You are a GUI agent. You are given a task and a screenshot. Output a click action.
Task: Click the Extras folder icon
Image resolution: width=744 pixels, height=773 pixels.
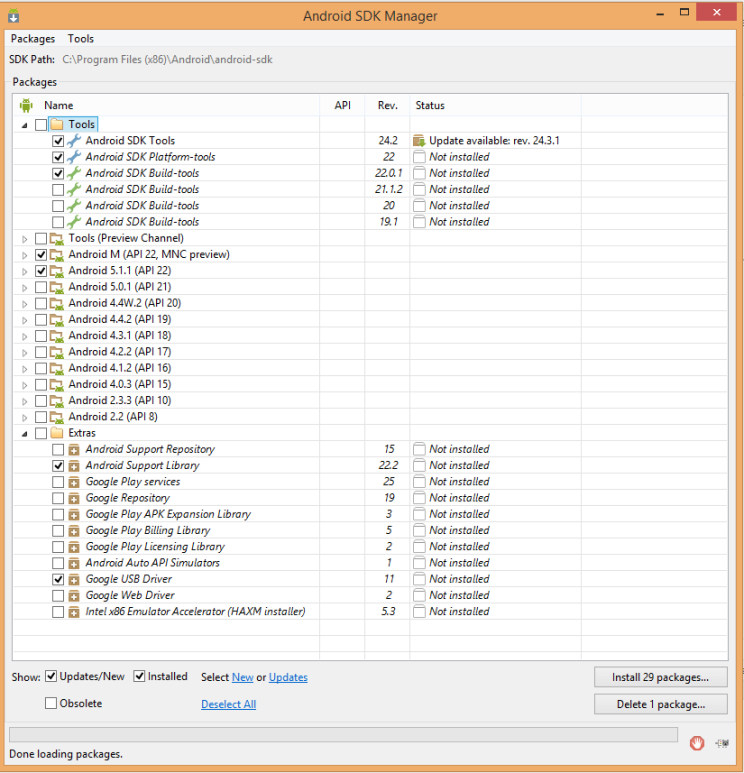(x=57, y=433)
